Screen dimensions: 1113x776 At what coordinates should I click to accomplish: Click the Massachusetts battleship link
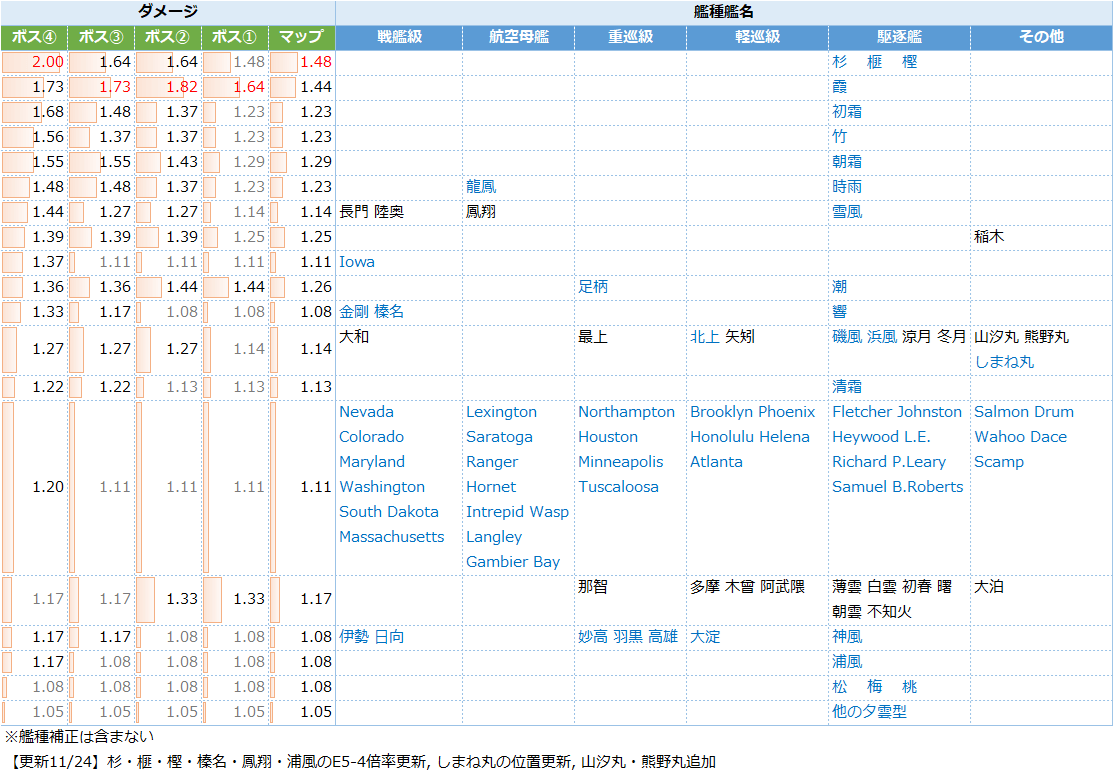click(x=391, y=537)
